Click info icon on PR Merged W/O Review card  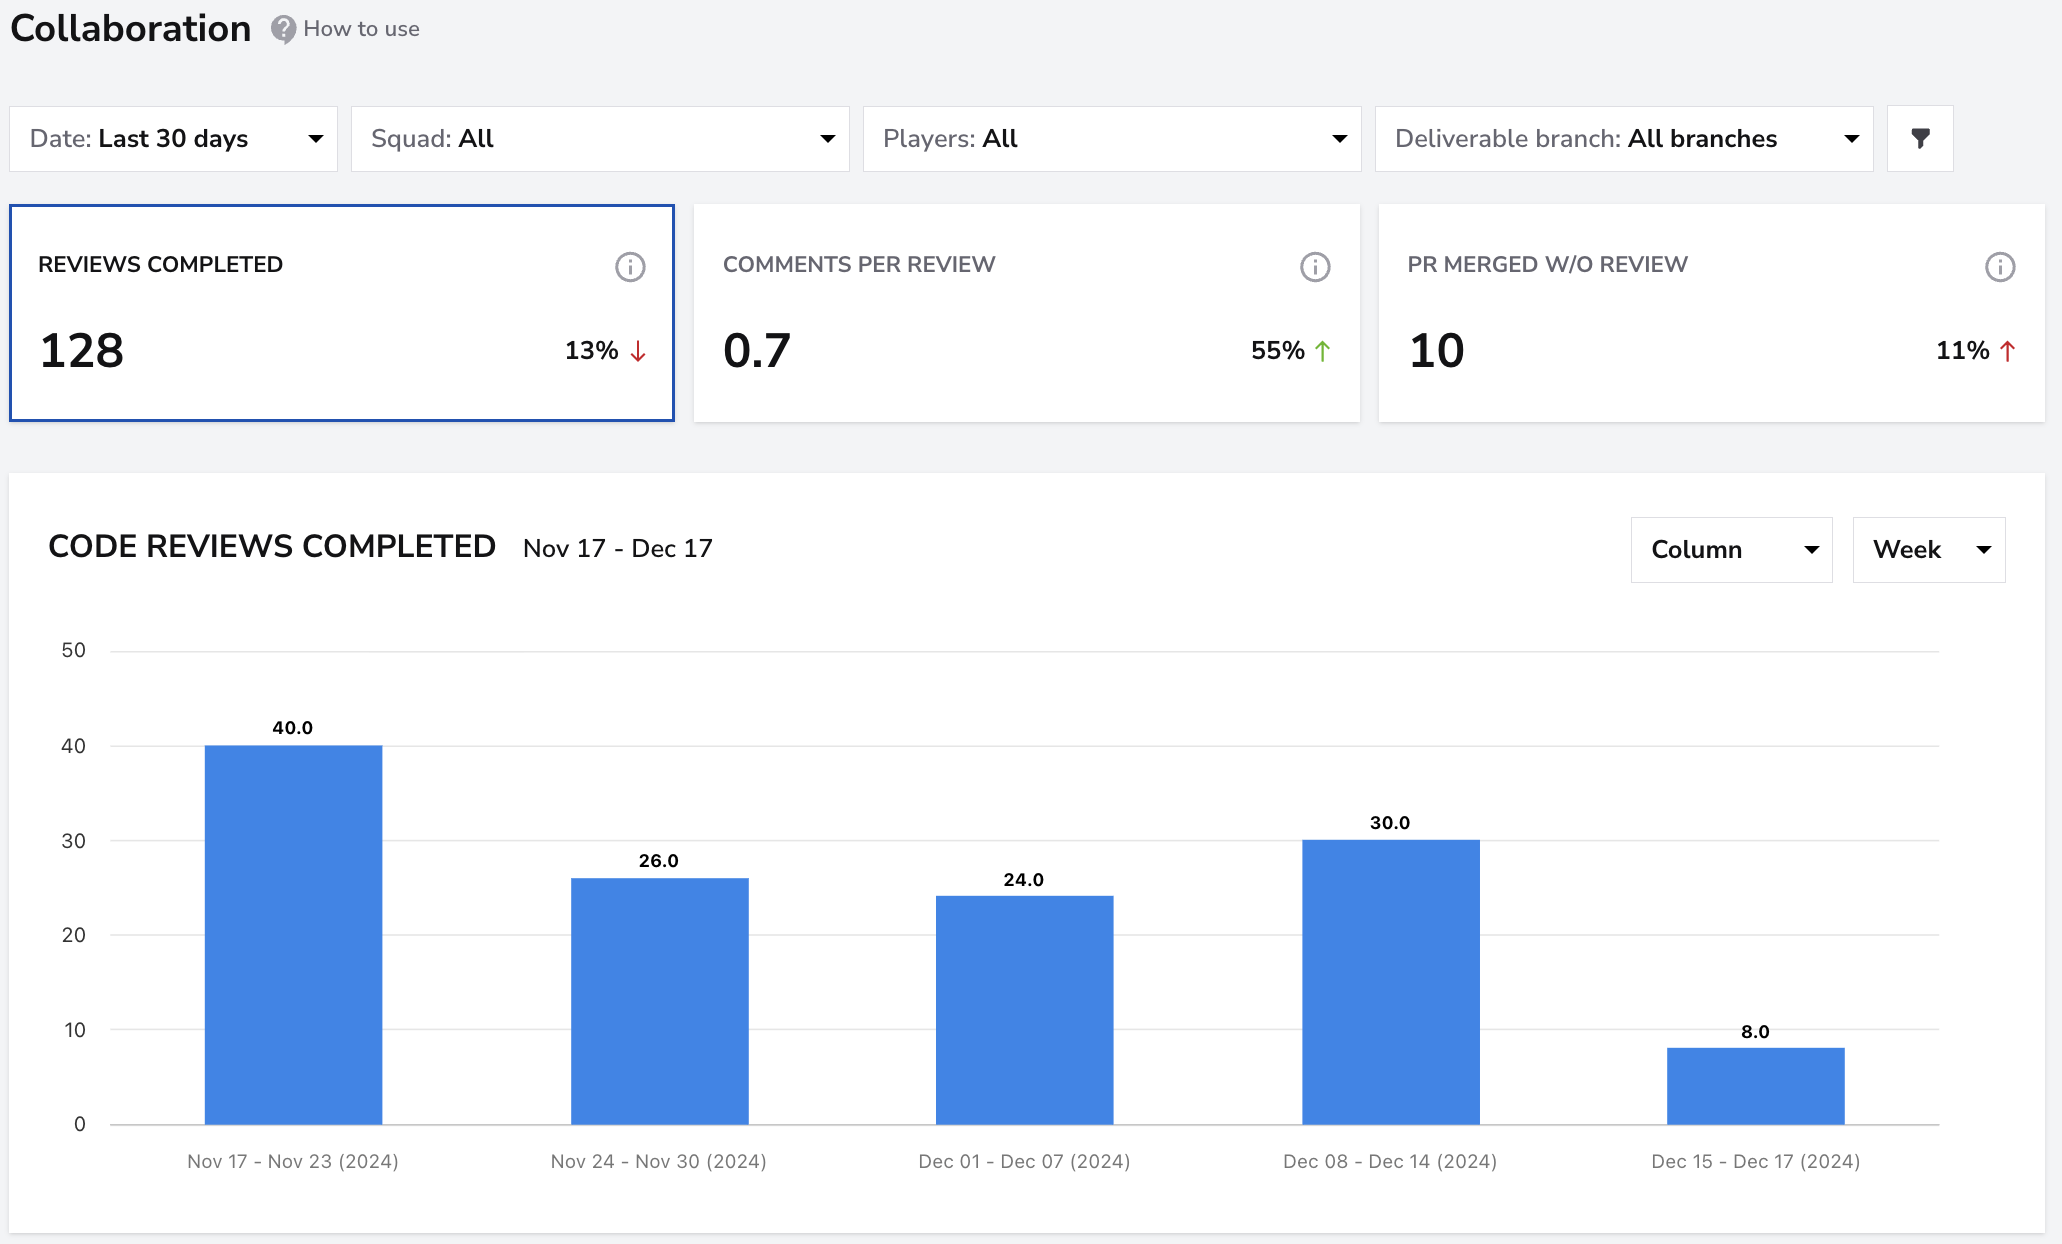[2000, 267]
